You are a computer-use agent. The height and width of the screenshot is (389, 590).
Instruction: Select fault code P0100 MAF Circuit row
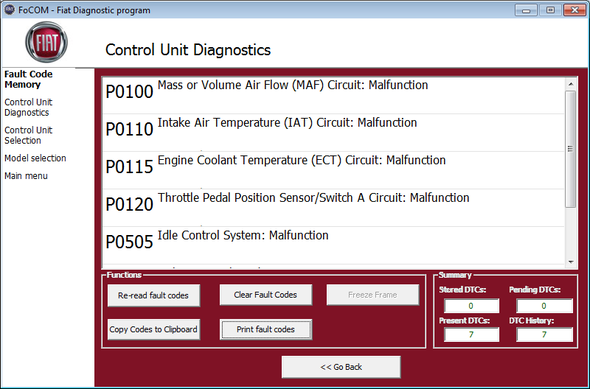[x=333, y=95]
